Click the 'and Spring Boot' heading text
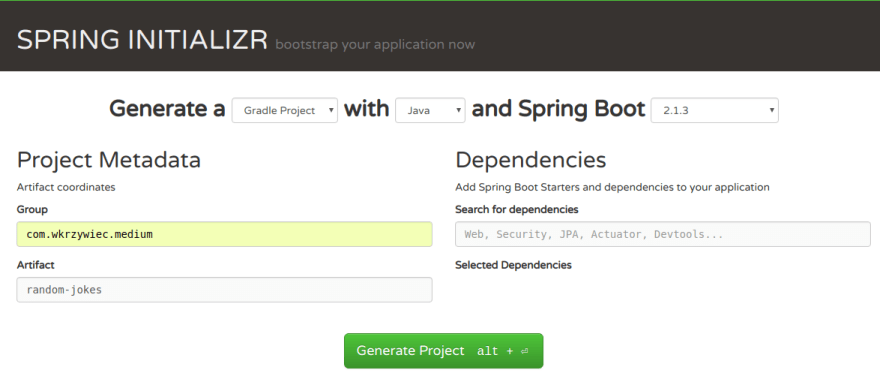The width and height of the screenshot is (880, 376). (558, 109)
